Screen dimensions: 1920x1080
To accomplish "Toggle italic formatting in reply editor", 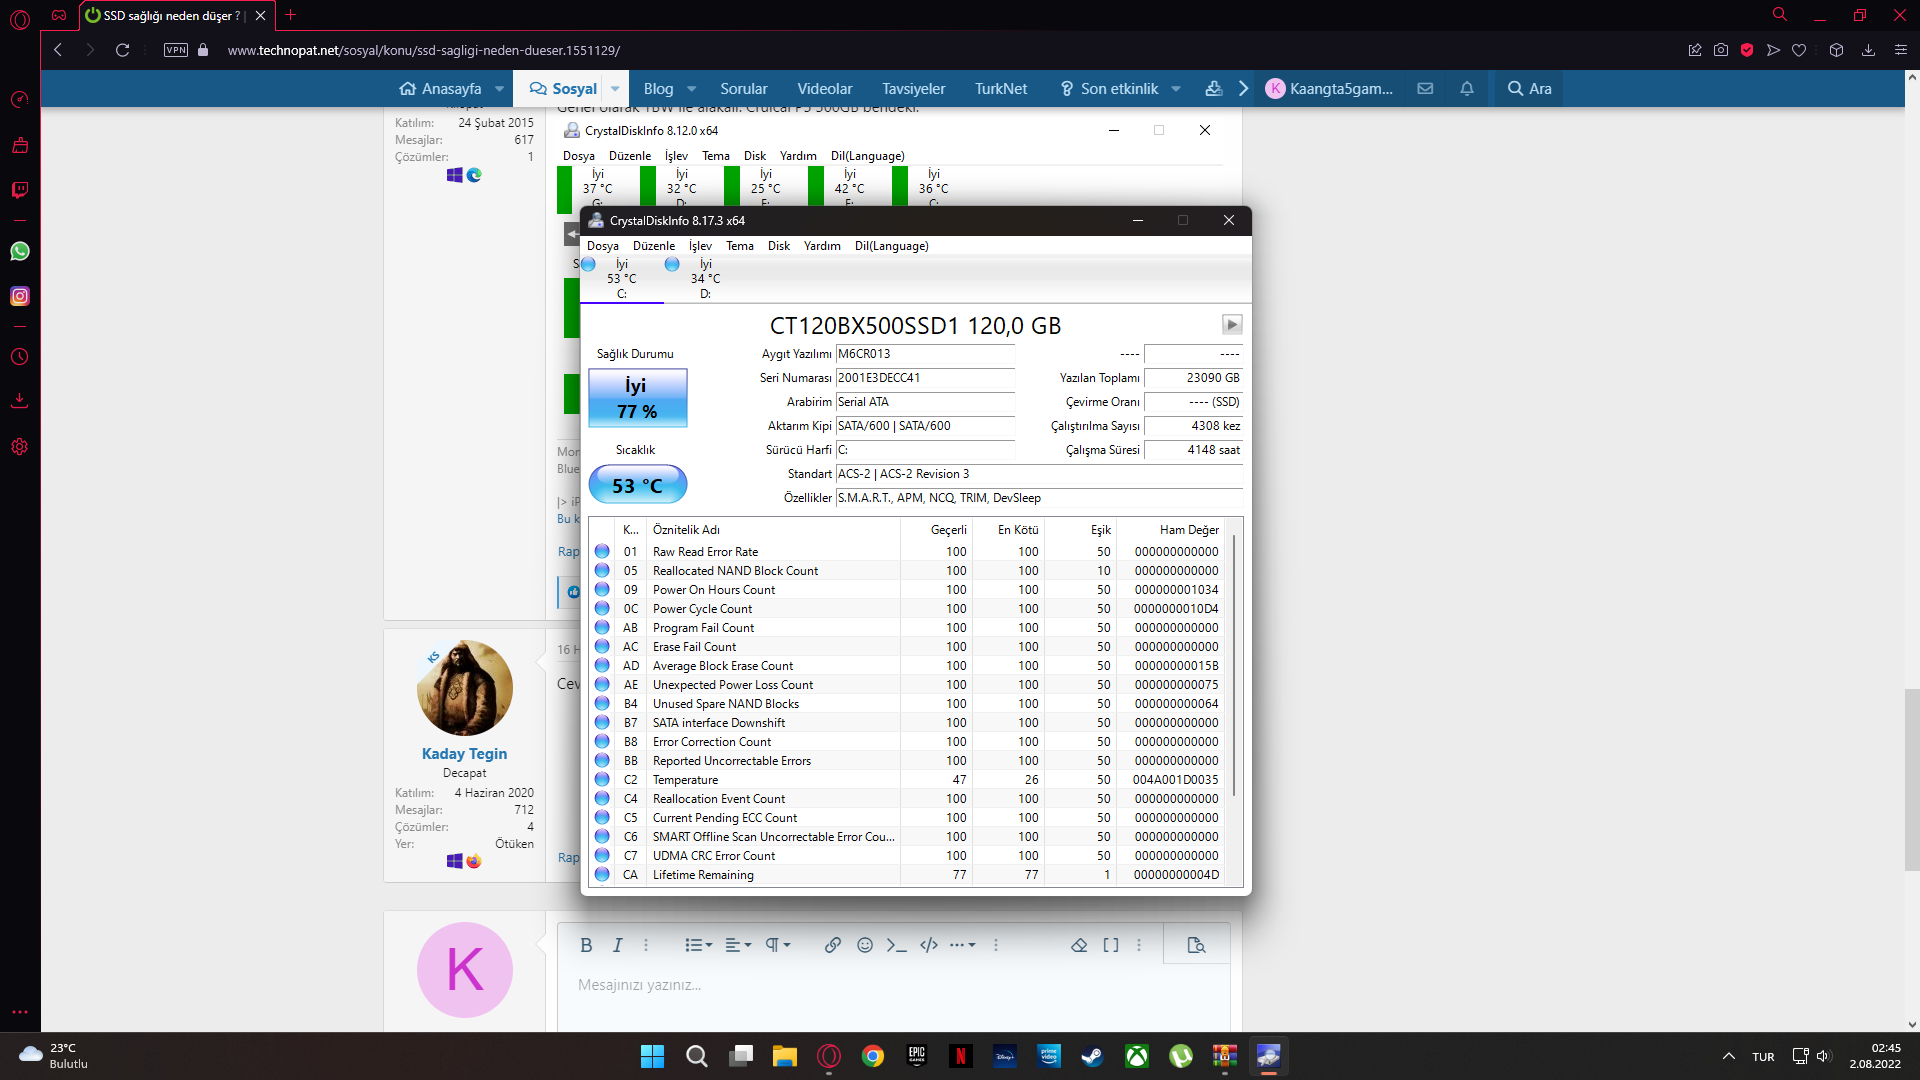I will pos(617,945).
